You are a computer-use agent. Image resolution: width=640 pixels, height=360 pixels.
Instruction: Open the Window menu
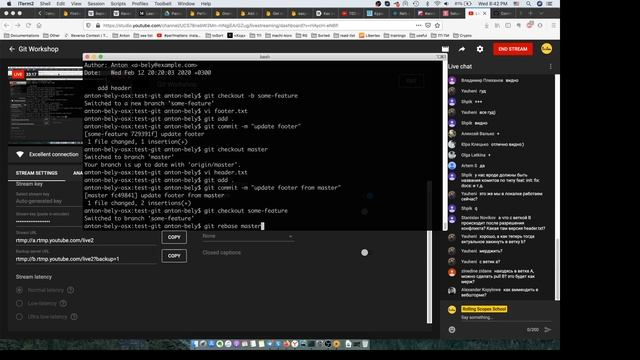[186, 3]
